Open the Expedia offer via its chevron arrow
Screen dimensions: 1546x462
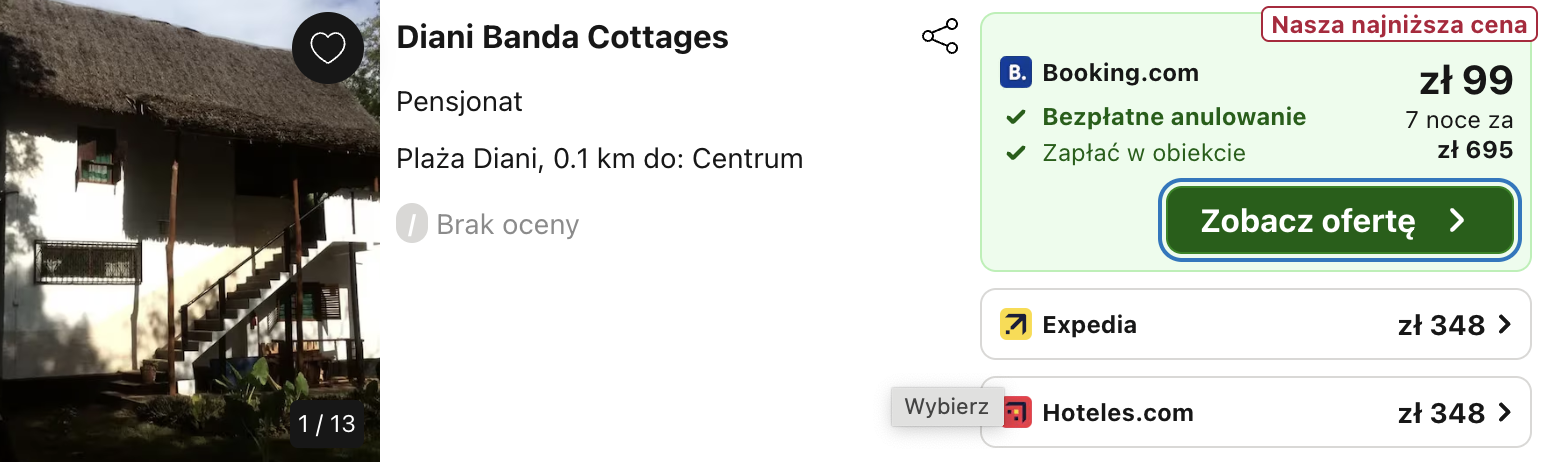[1503, 325]
